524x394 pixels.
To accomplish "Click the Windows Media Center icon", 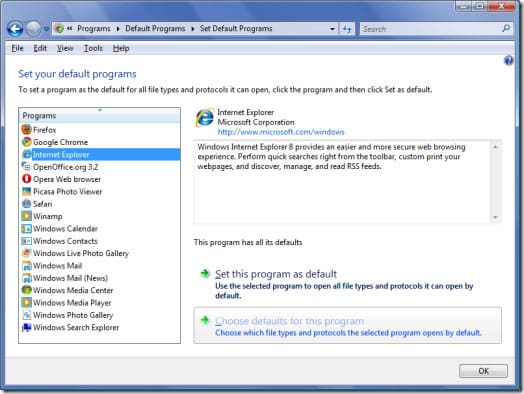I will coord(26,290).
